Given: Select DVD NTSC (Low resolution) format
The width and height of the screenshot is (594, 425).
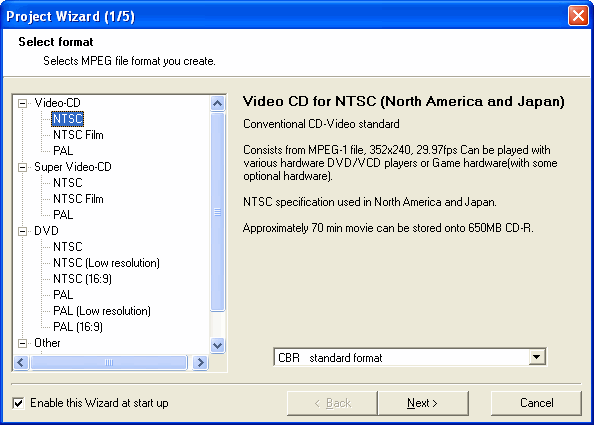Looking at the screenshot, I should (106, 263).
